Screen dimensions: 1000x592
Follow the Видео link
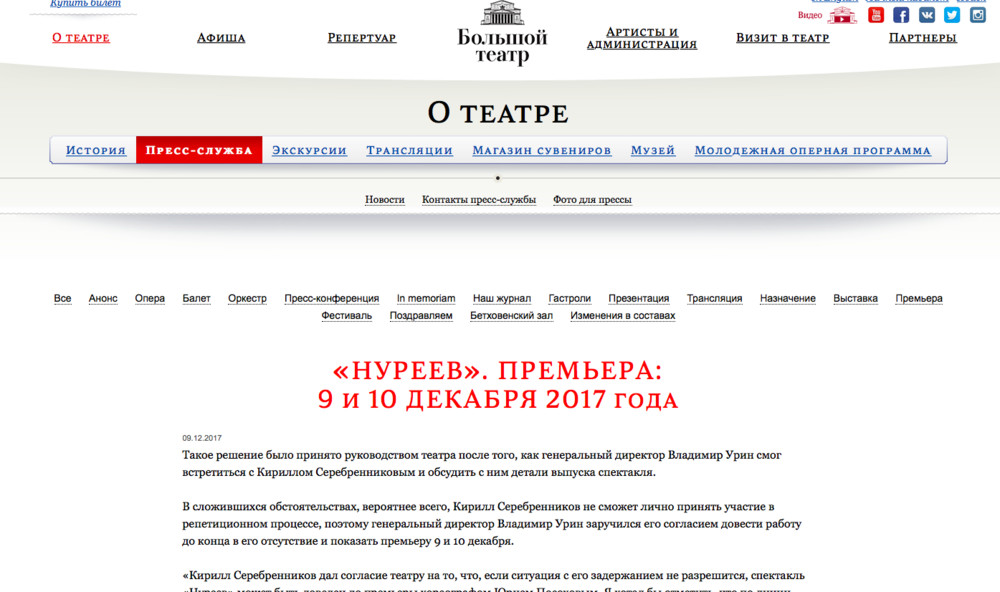(810, 15)
